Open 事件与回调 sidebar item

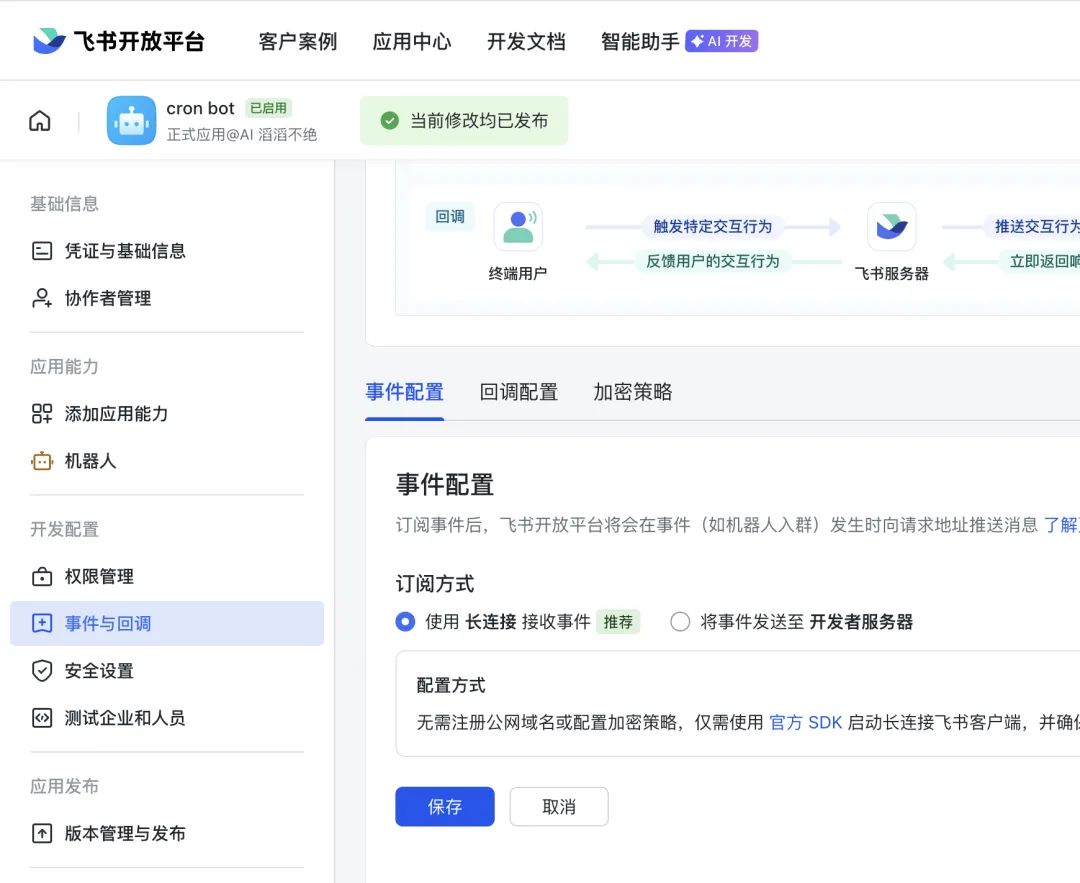(x=167, y=623)
